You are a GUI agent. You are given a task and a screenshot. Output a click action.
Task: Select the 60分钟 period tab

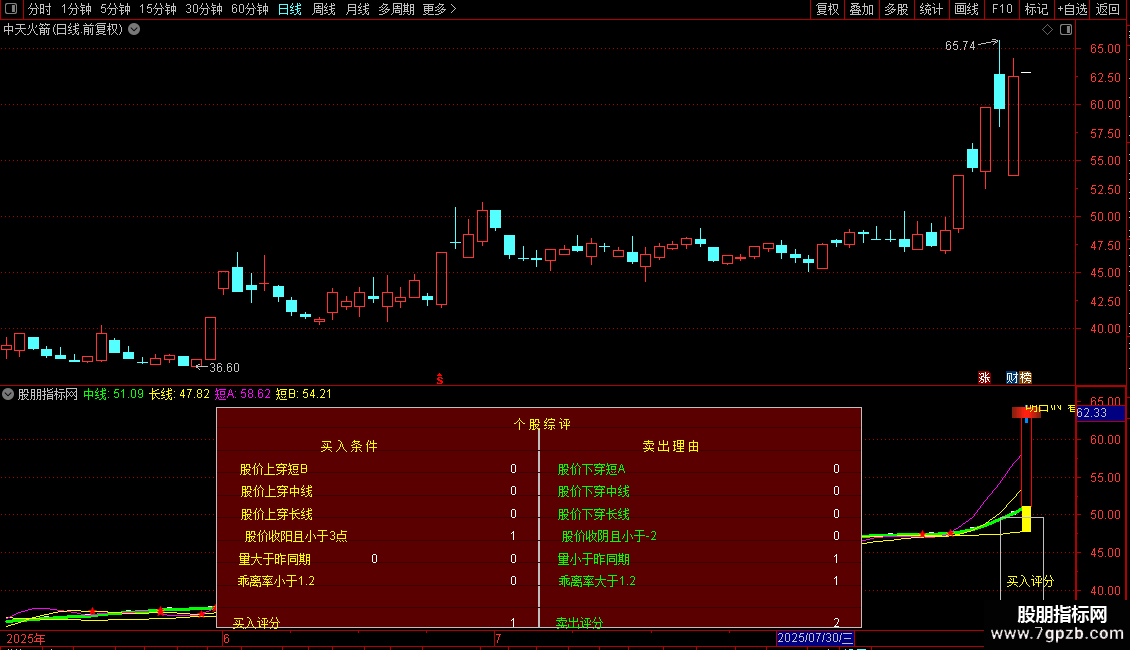[250, 9]
